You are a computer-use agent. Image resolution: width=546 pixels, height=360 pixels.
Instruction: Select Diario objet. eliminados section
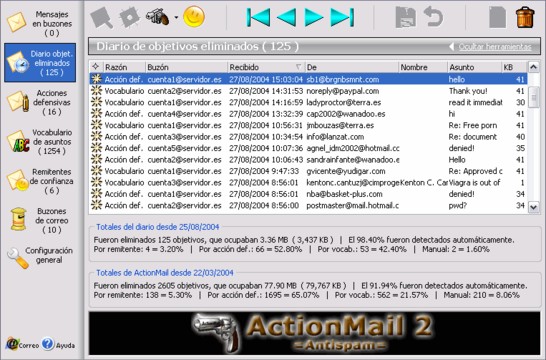[x=40, y=63]
